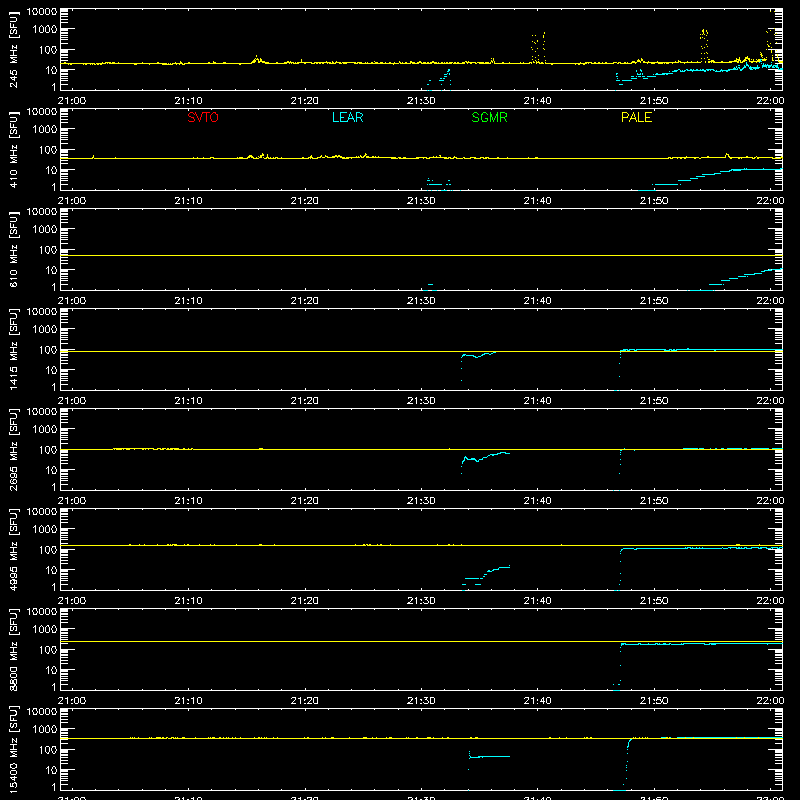The height and width of the screenshot is (800, 800).
Task: Click the 21:20 tick label under the 2695 MHz plot
Action: tap(305, 501)
